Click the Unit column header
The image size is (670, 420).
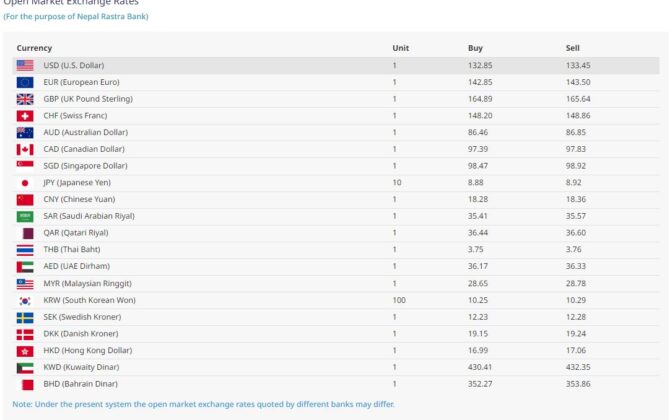401,48
